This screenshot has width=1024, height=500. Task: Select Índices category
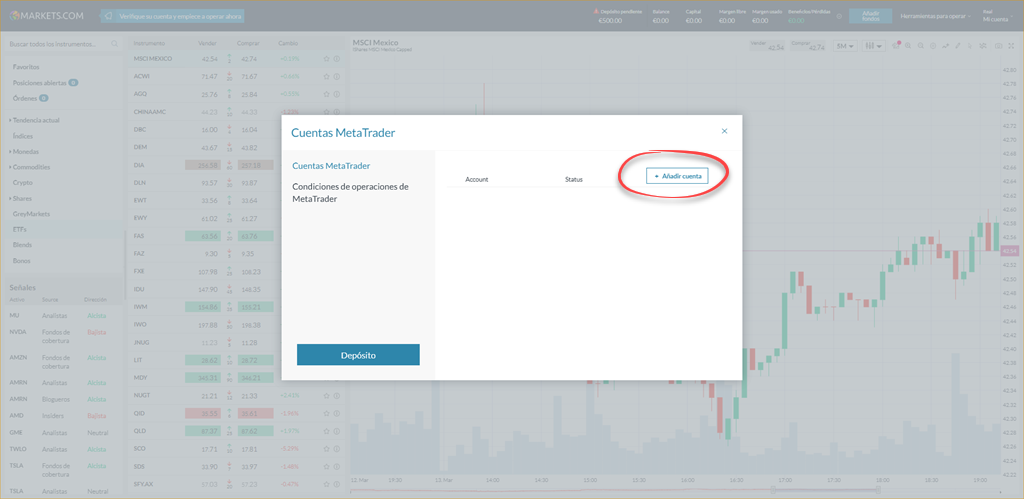tap(23, 136)
